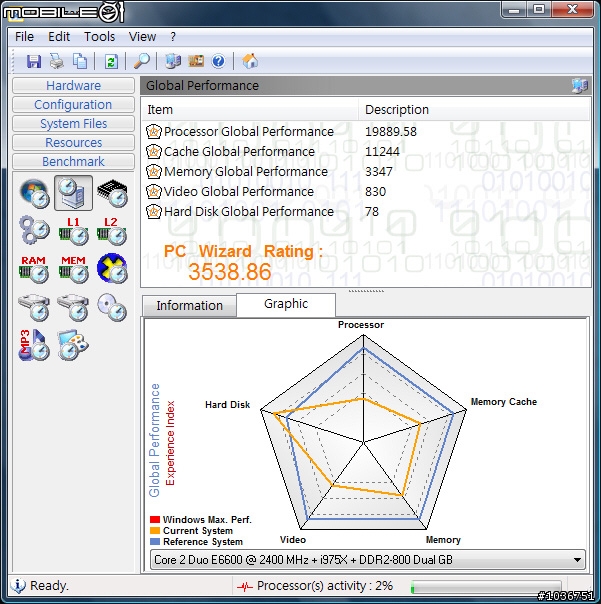Open the reference system dropdown Core 2 Duo E6600
Viewport: 601px width, 604px height.
[x=368, y=560]
